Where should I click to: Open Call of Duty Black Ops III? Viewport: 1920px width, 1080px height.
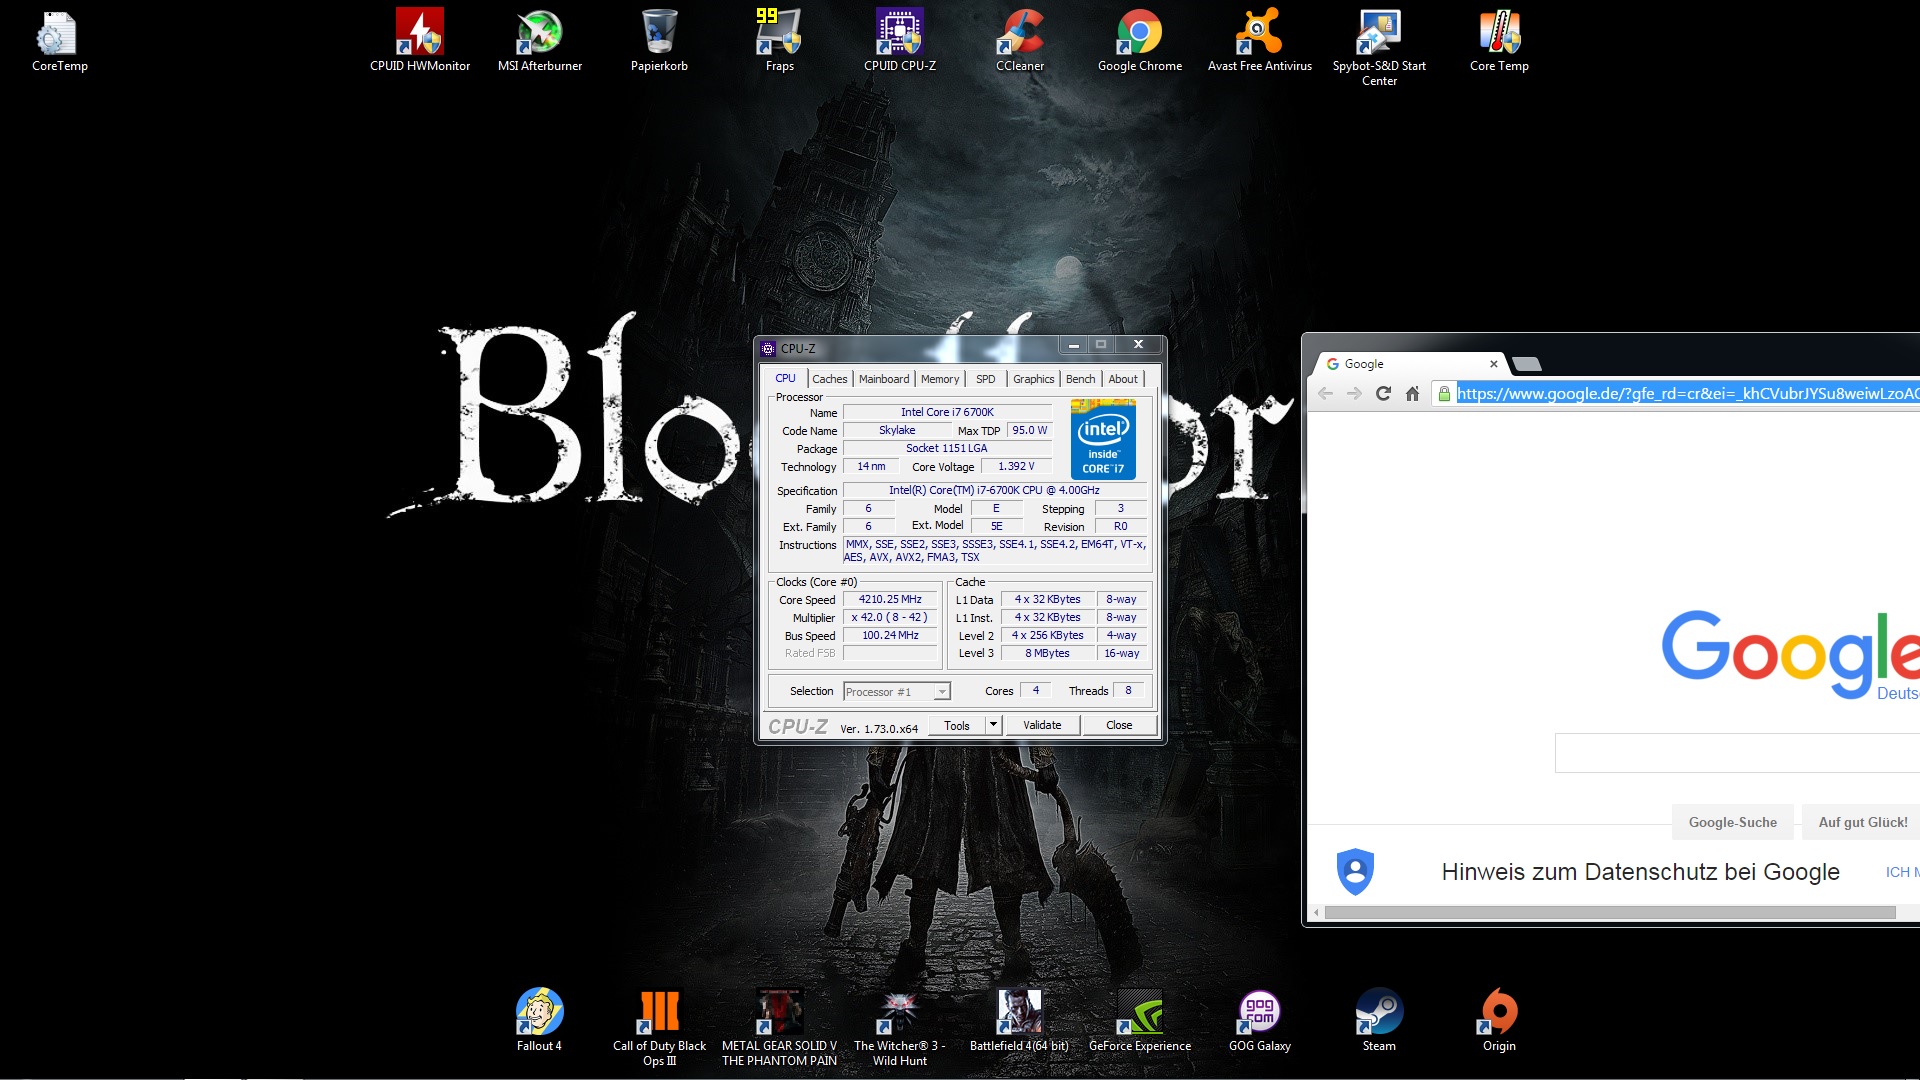click(x=659, y=1028)
